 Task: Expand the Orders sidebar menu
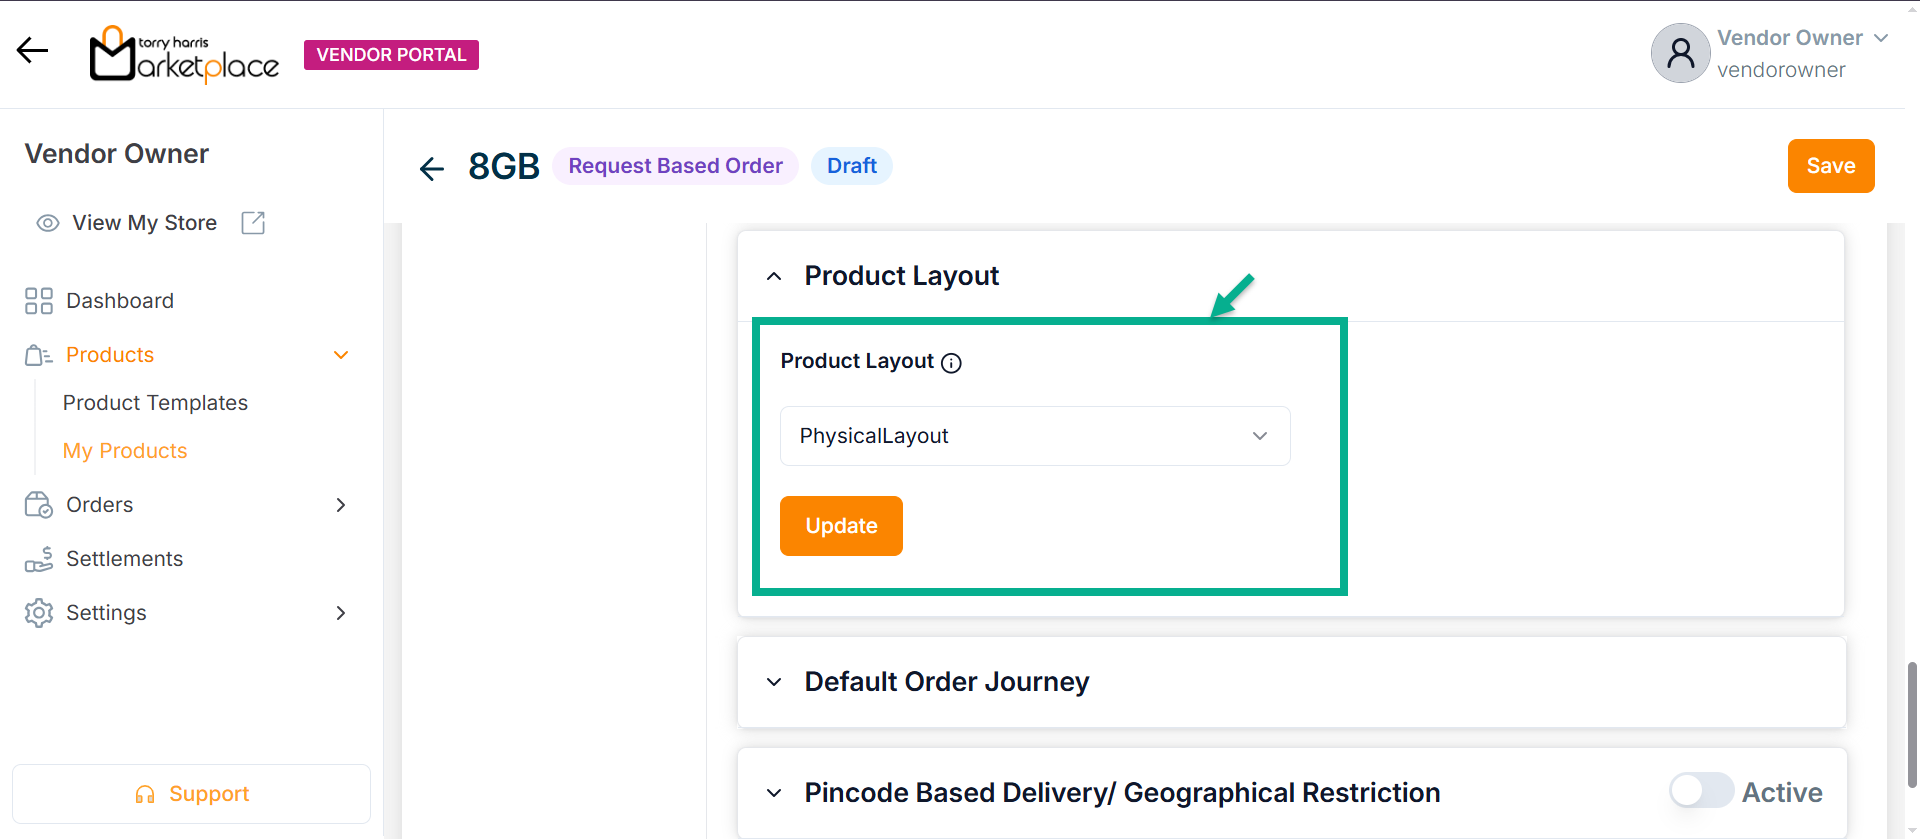(x=341, y=505)
